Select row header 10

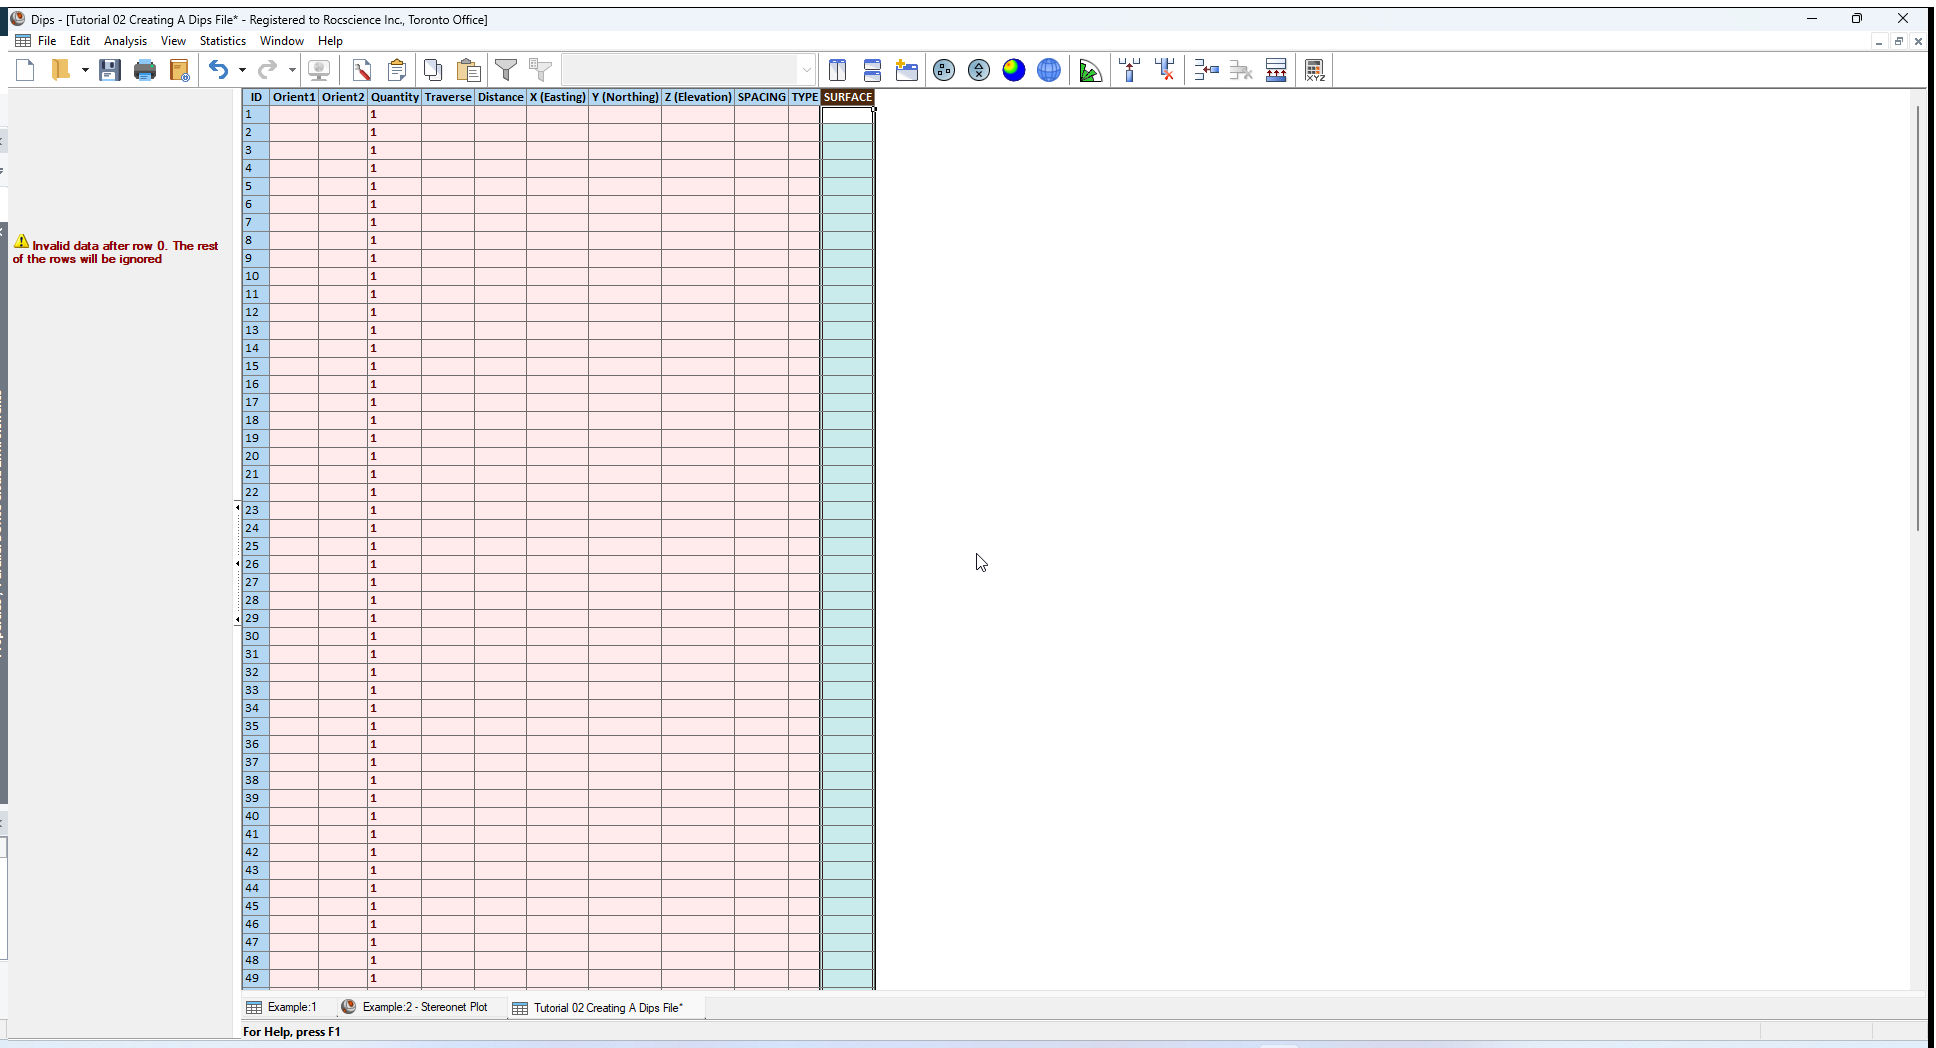click(256, 277)
